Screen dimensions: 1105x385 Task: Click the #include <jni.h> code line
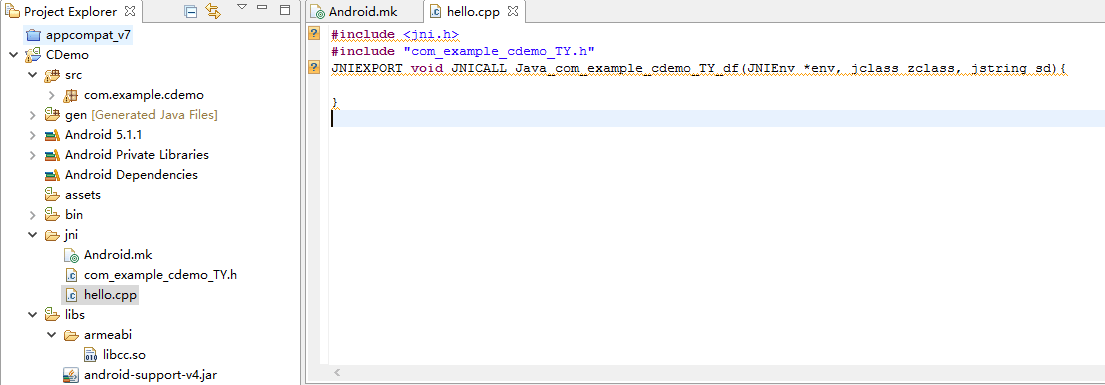point(395,34)
